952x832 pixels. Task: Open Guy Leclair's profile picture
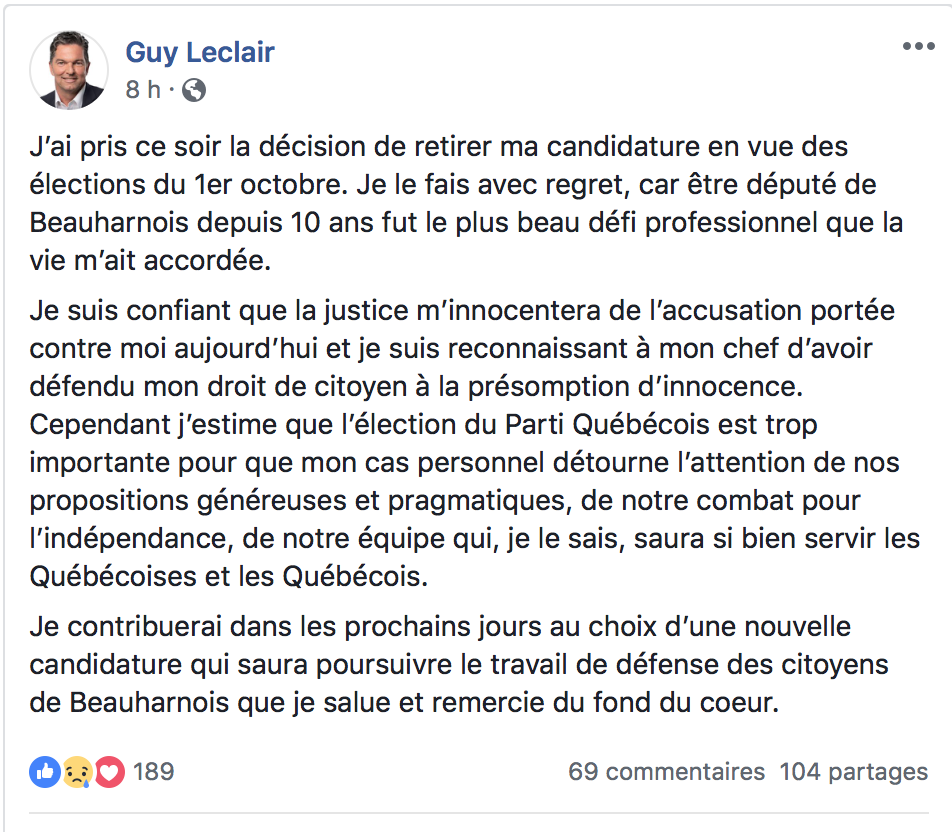point(69,70)
